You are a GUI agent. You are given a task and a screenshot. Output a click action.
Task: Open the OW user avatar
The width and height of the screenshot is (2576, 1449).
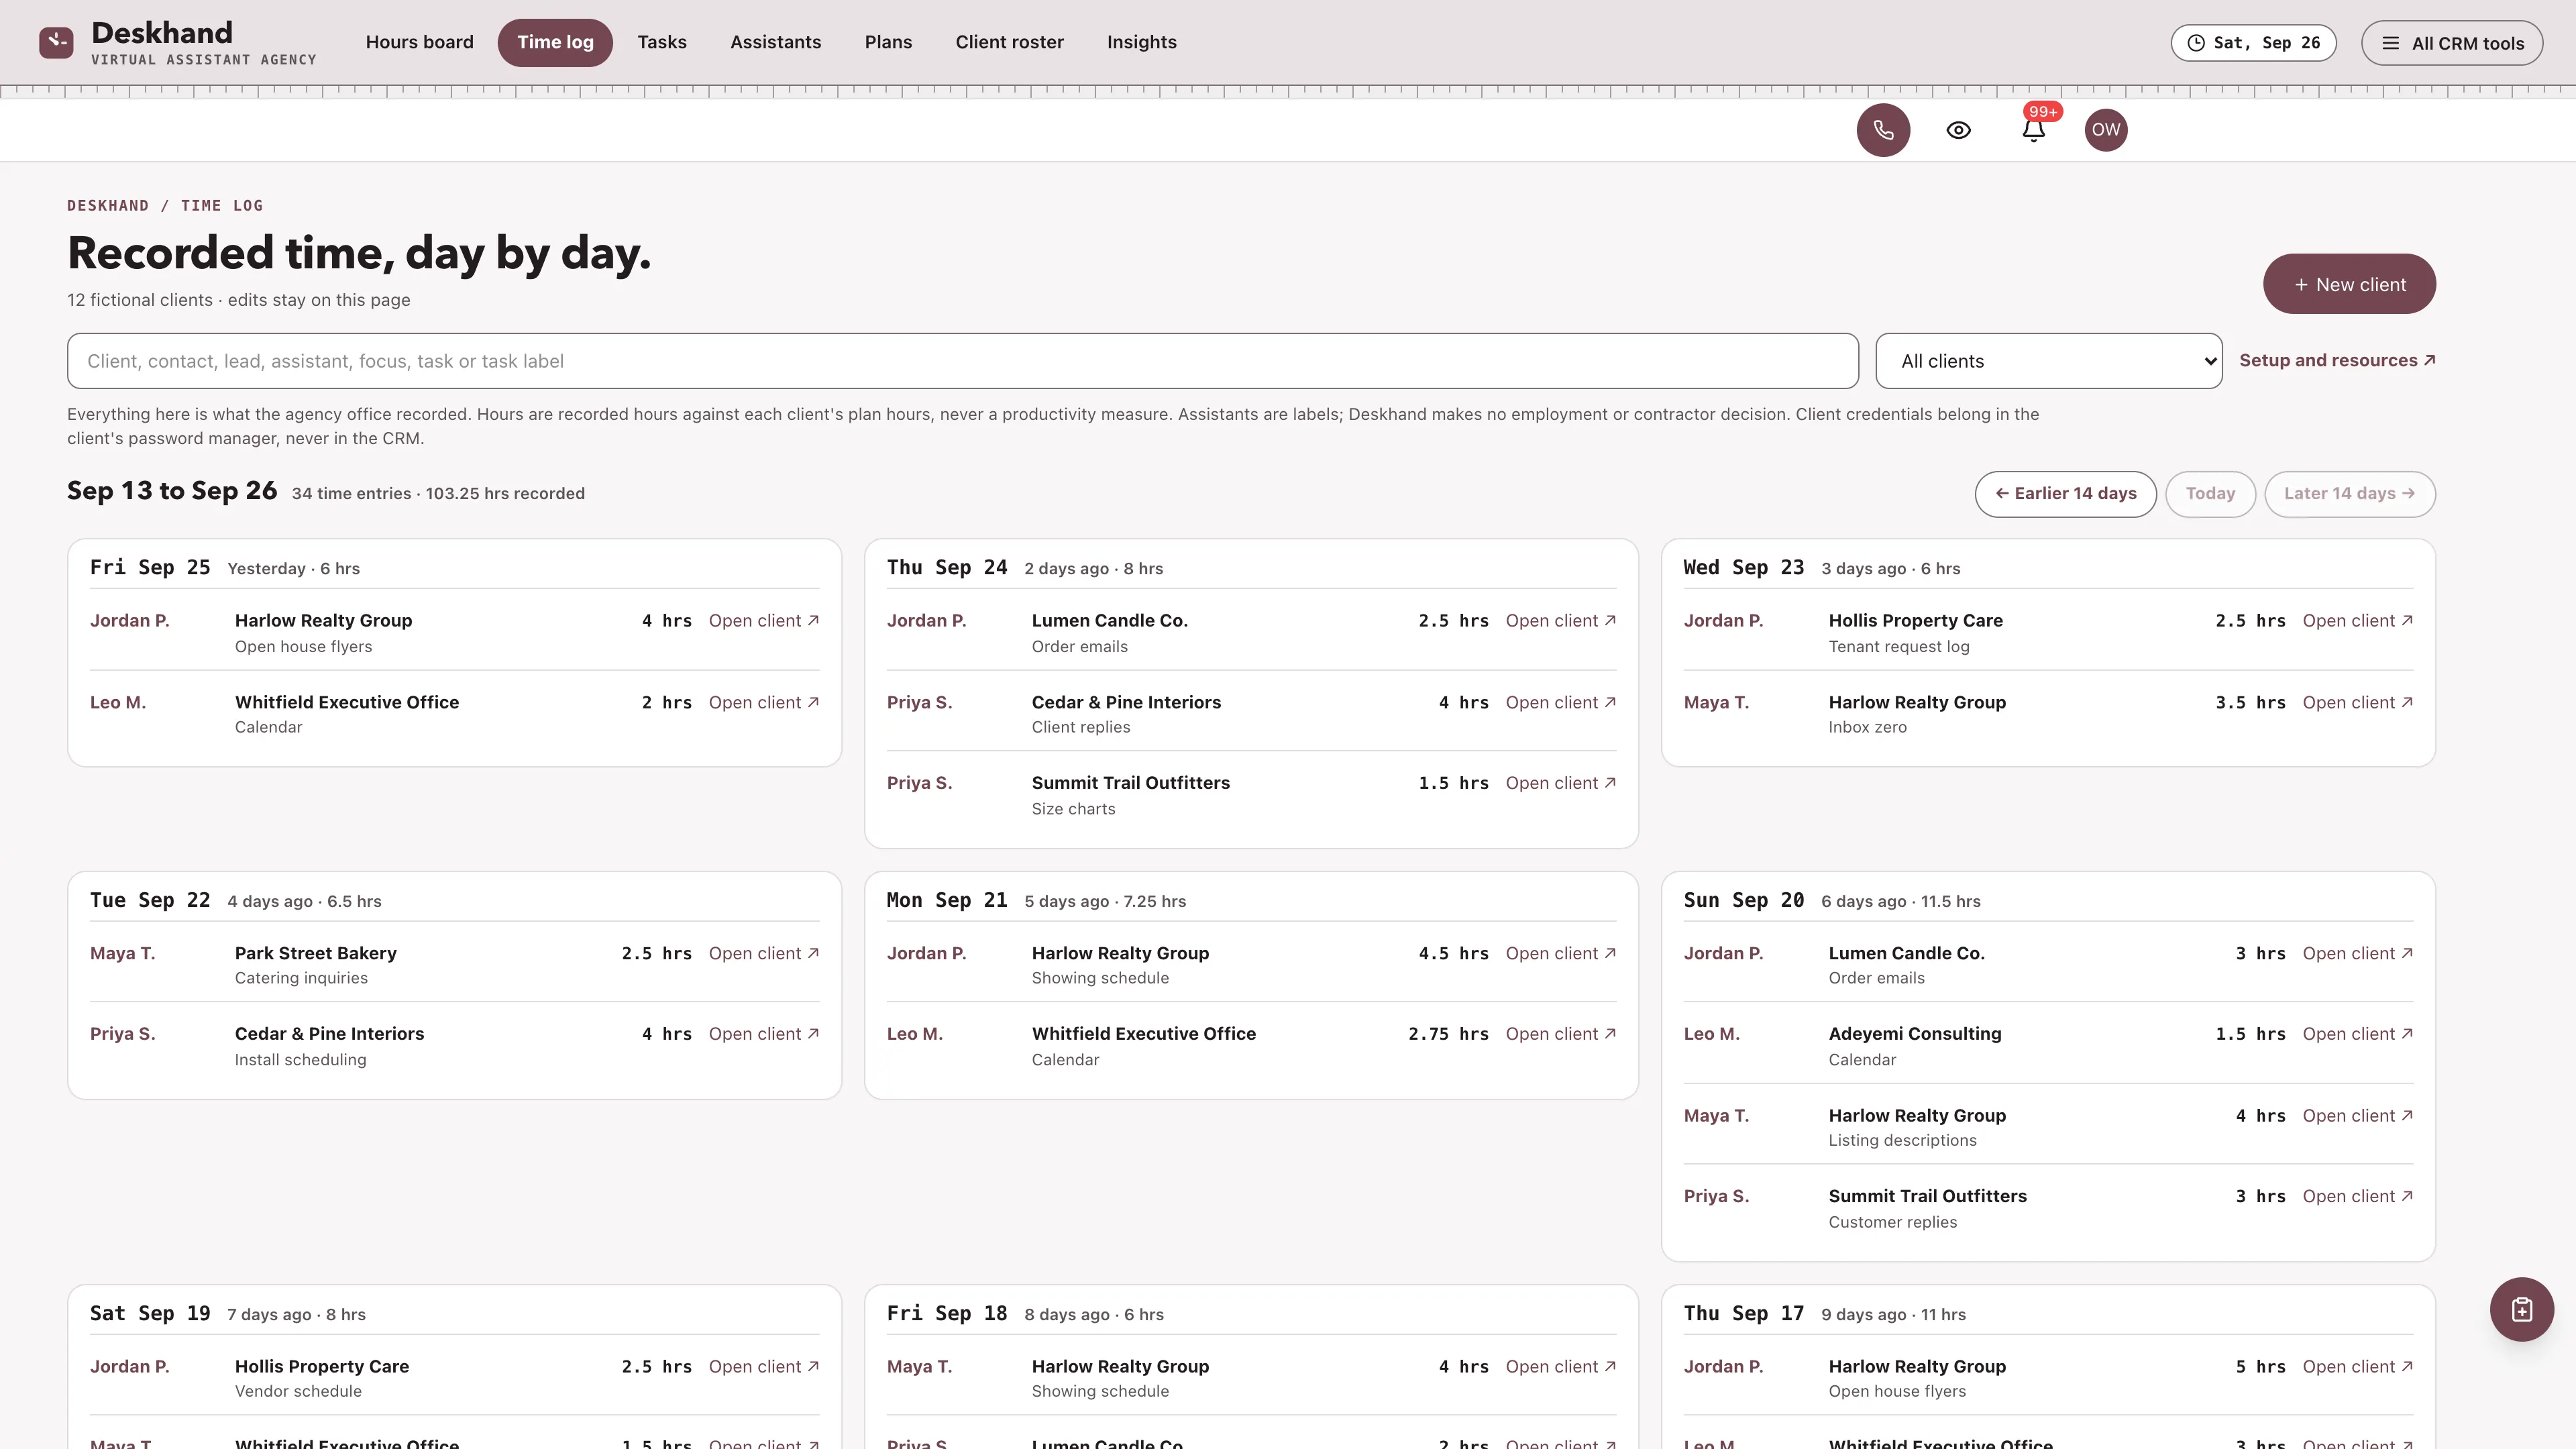[2105, 130]
